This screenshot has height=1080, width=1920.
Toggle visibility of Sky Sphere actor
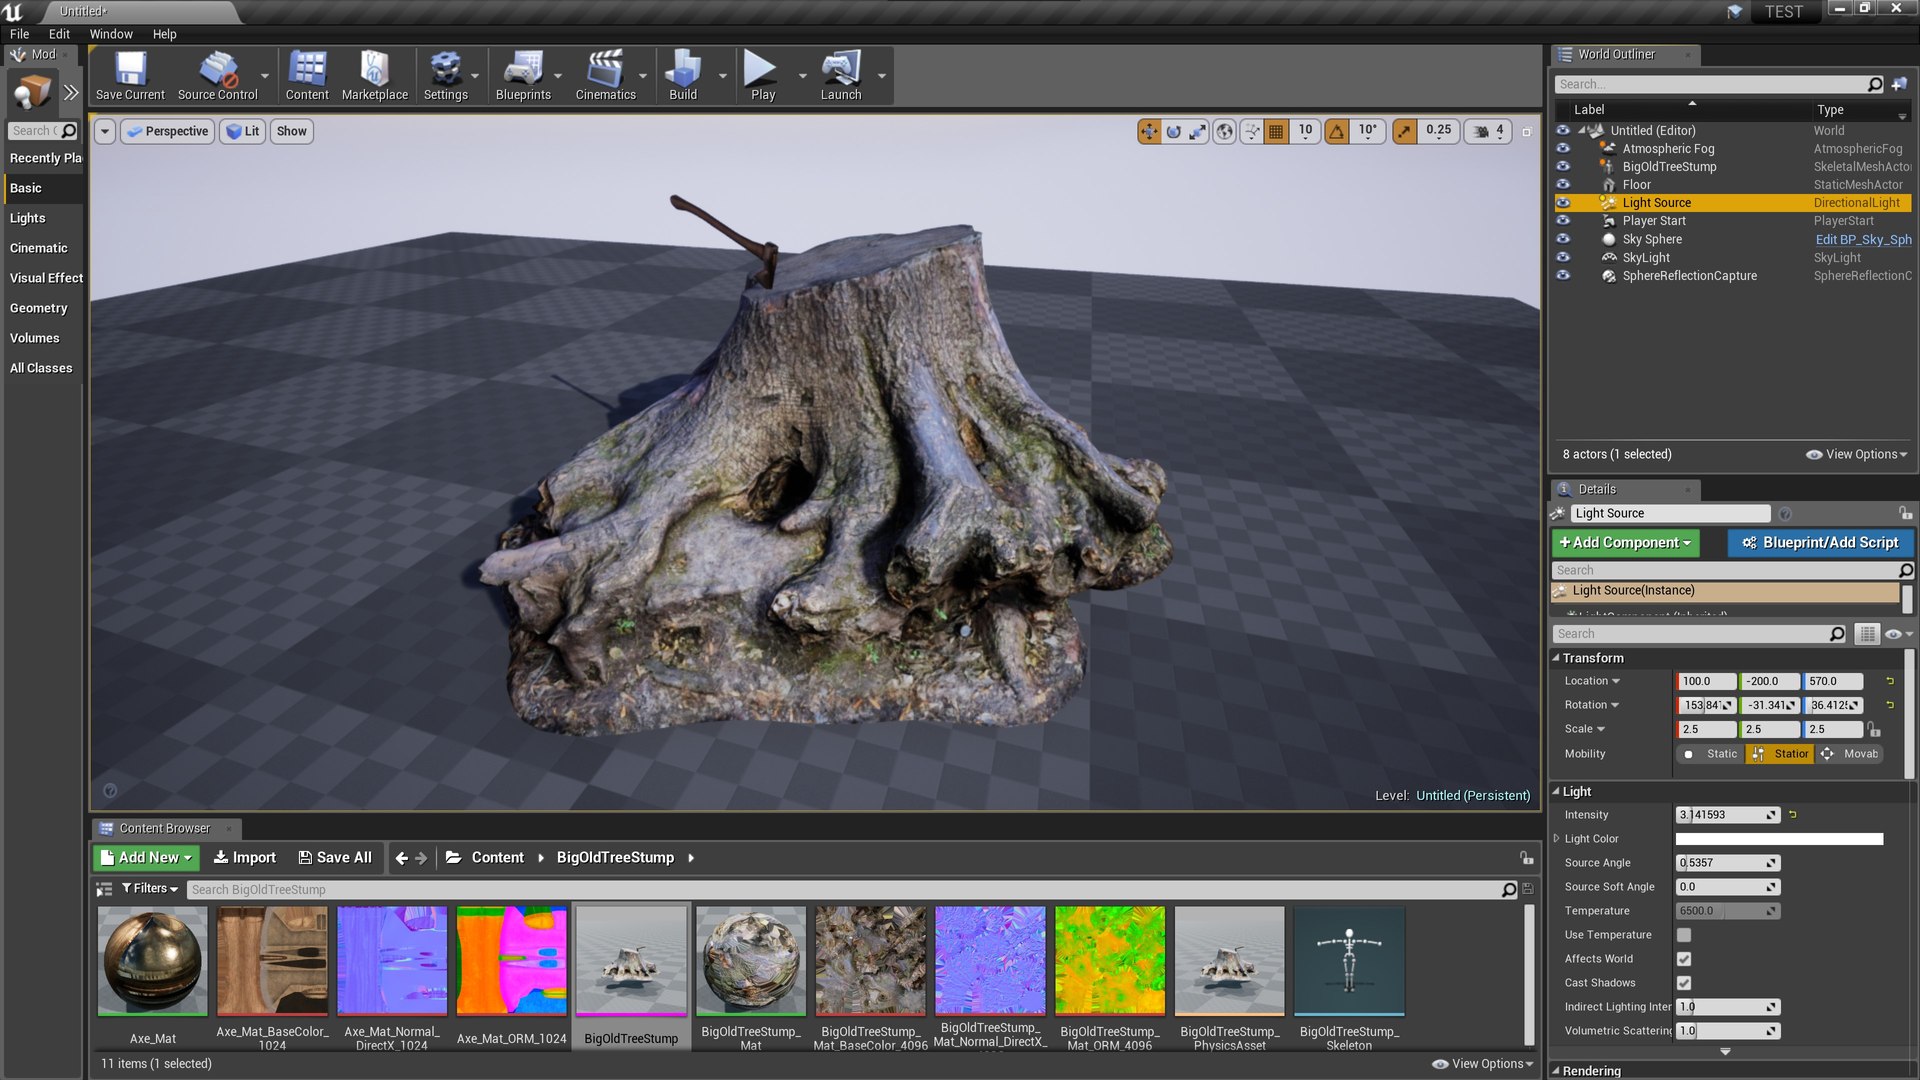[1563, 239]
